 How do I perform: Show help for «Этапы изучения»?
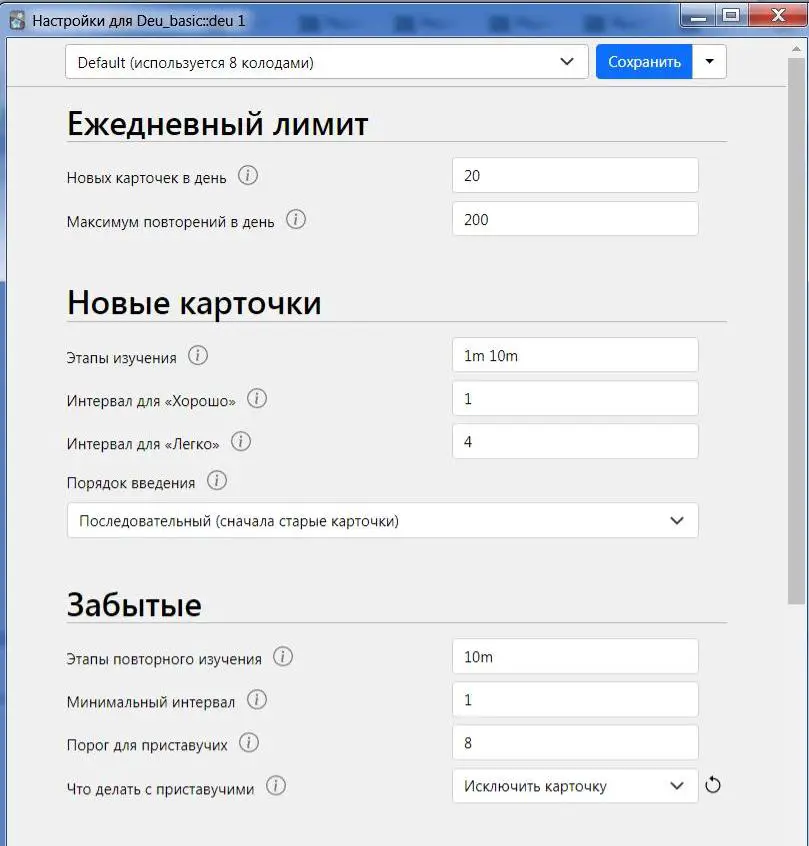coord(198,356)
